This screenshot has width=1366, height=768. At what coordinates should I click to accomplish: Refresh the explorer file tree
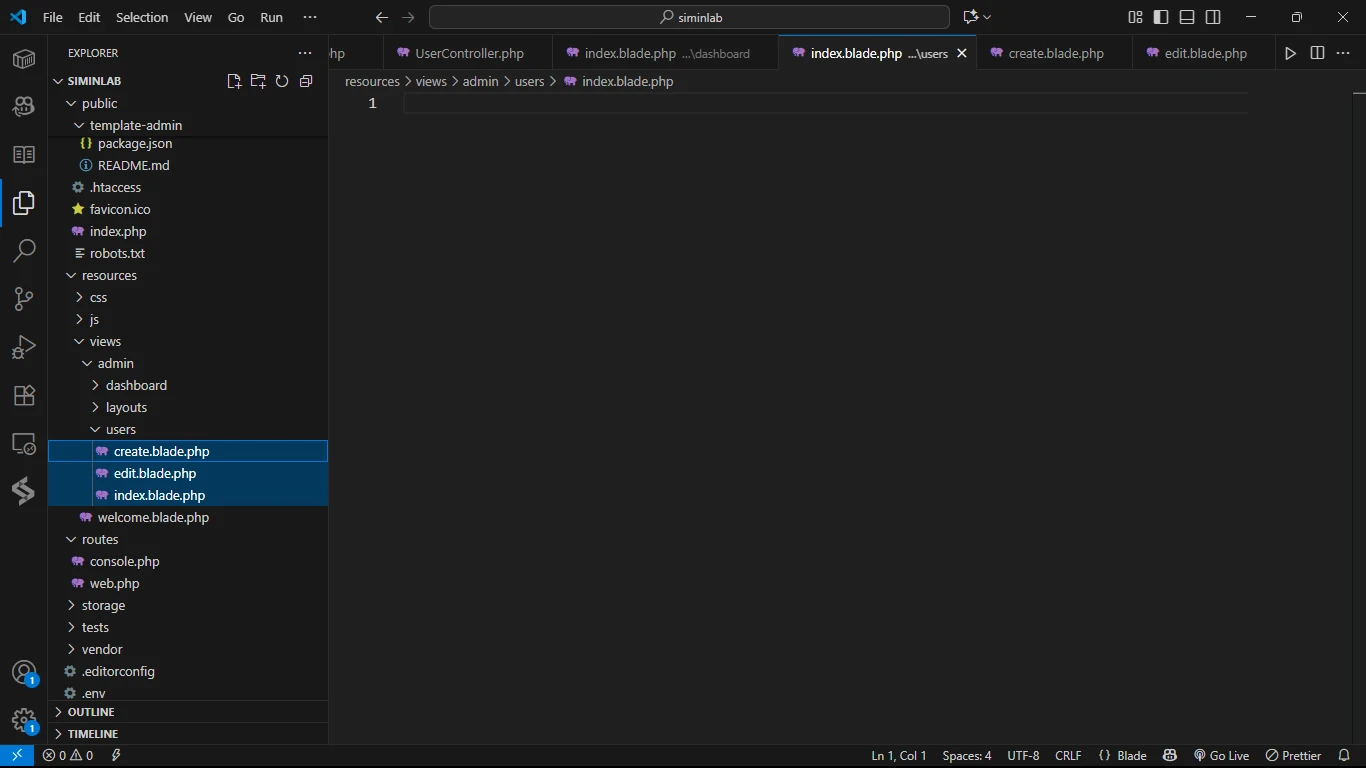click(x=282, y=81)
